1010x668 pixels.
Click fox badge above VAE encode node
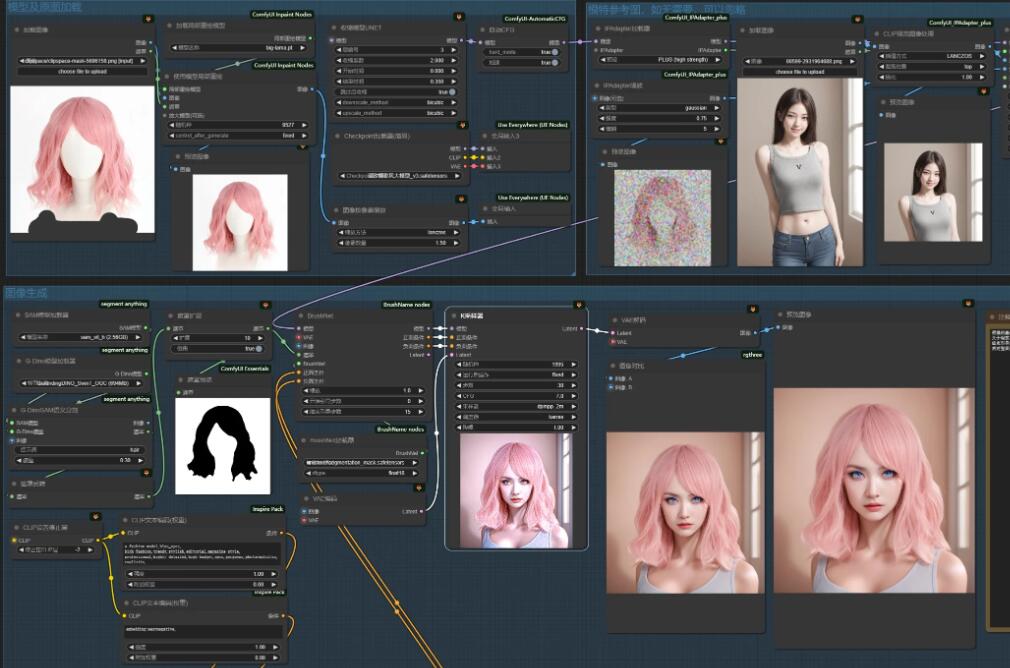click(x=419, y=488)
